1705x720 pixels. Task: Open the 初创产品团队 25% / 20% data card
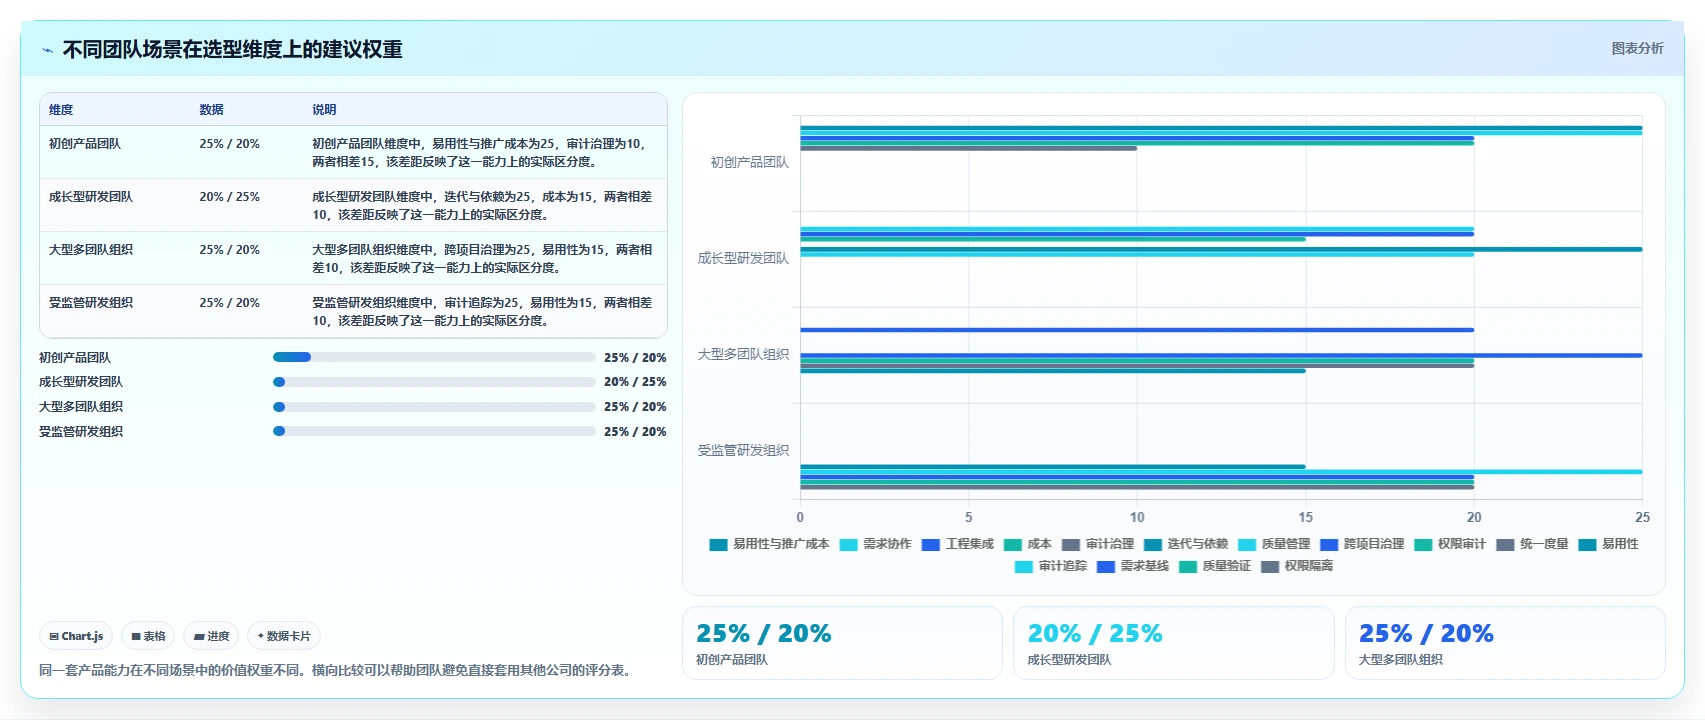click(x=842, y=643)
